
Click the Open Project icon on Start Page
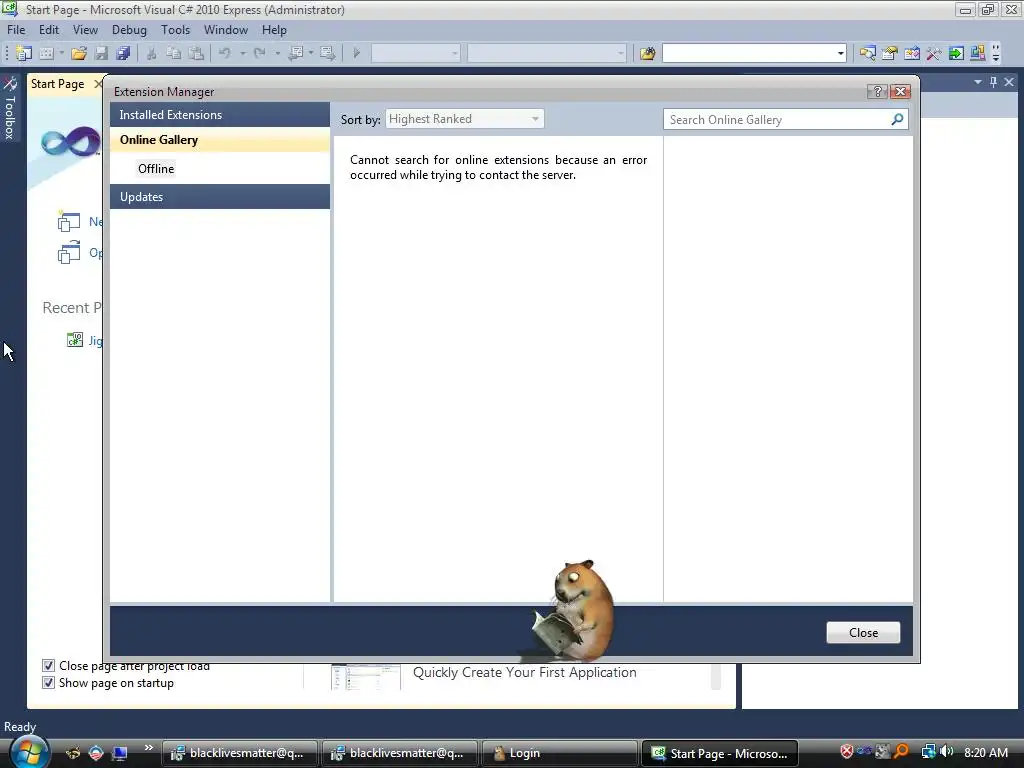(x=69, y=253)
